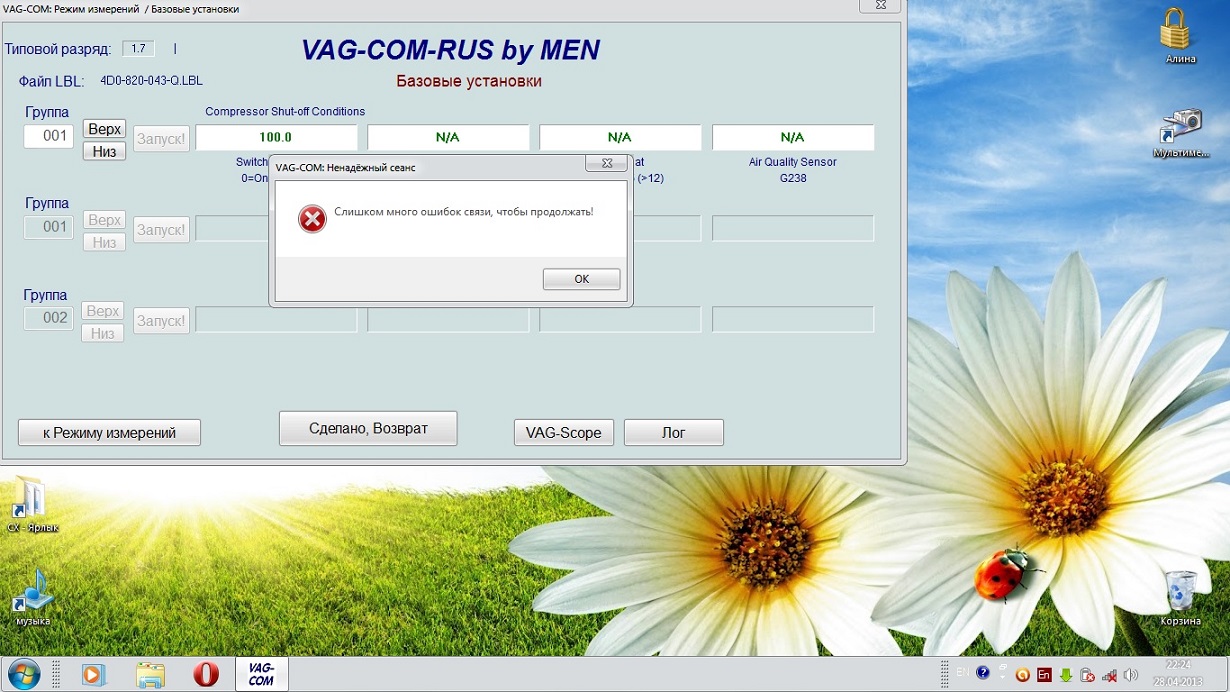The image size is (1230, 692).
Task: Click the Show desktop strip beside the clock
Action: (1222, 674)
